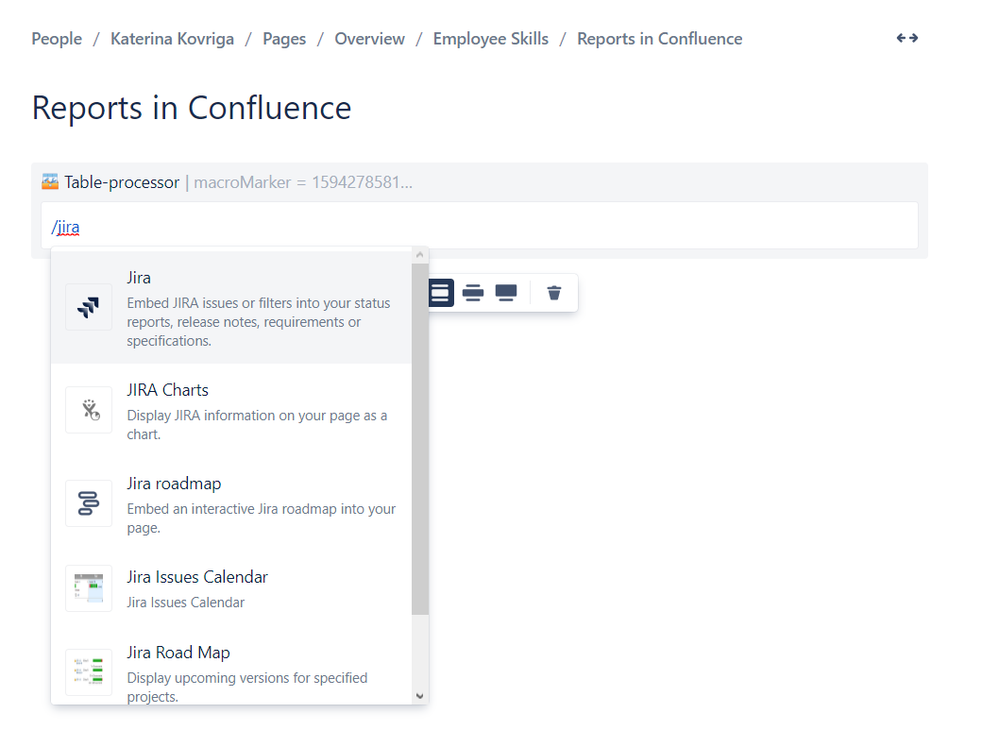Delete the macro with trash icon
Viewport: 999px width, 732px height.
(x=554, y=293)
